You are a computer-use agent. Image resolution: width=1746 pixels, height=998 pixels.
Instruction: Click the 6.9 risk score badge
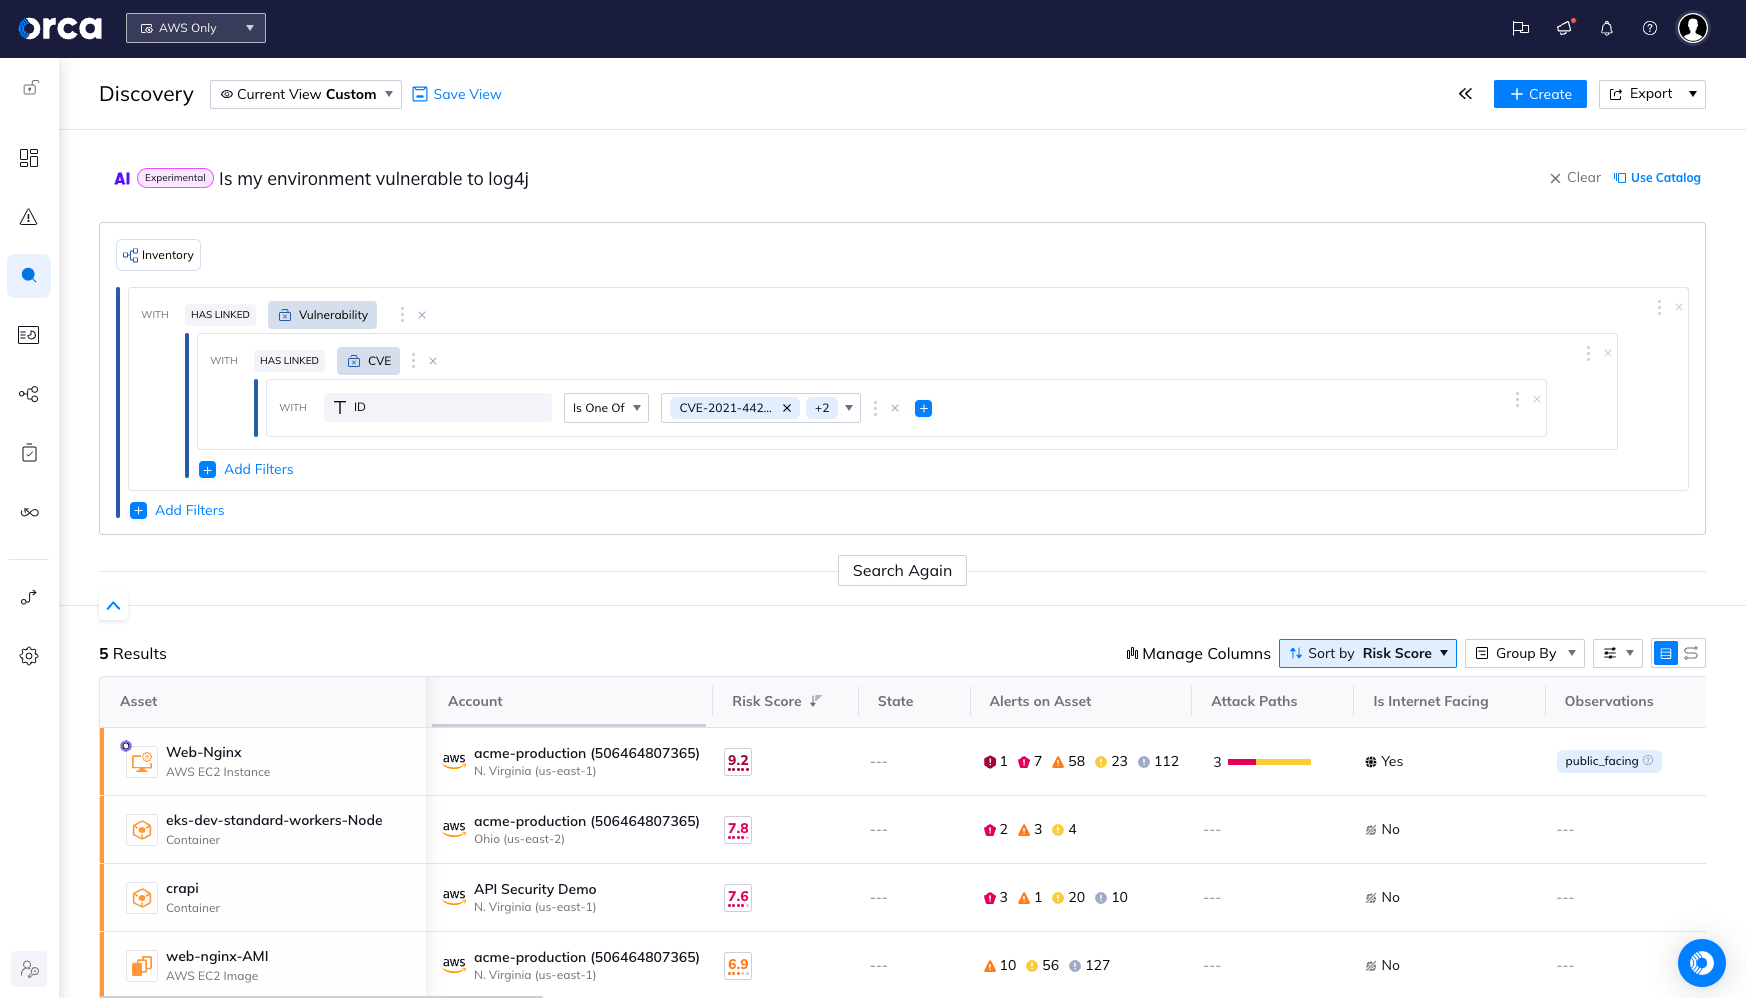738,966
